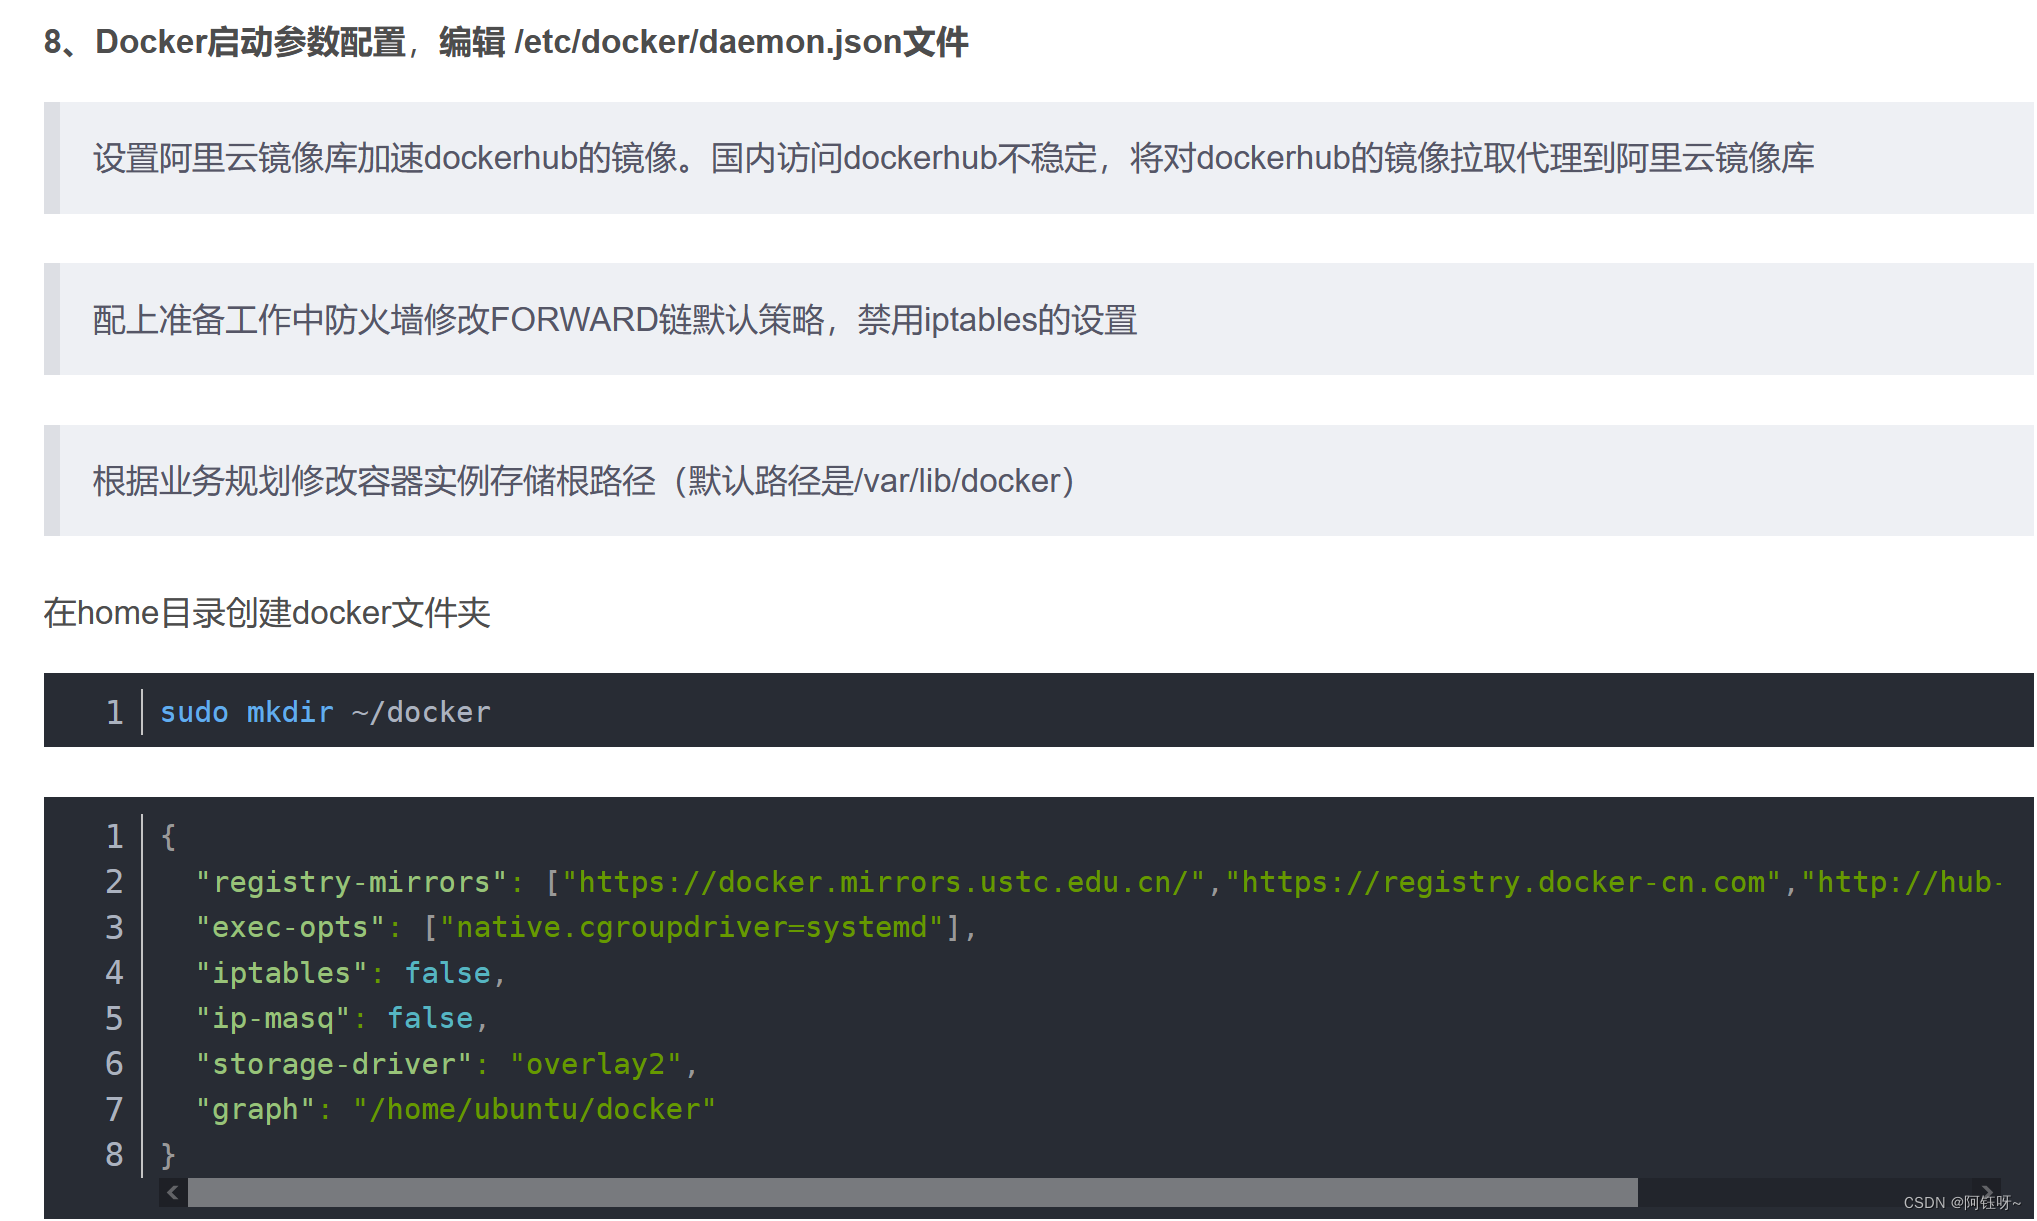Click the "overlay2" value
The image size is (2037, 1221).
(596, 1064)
